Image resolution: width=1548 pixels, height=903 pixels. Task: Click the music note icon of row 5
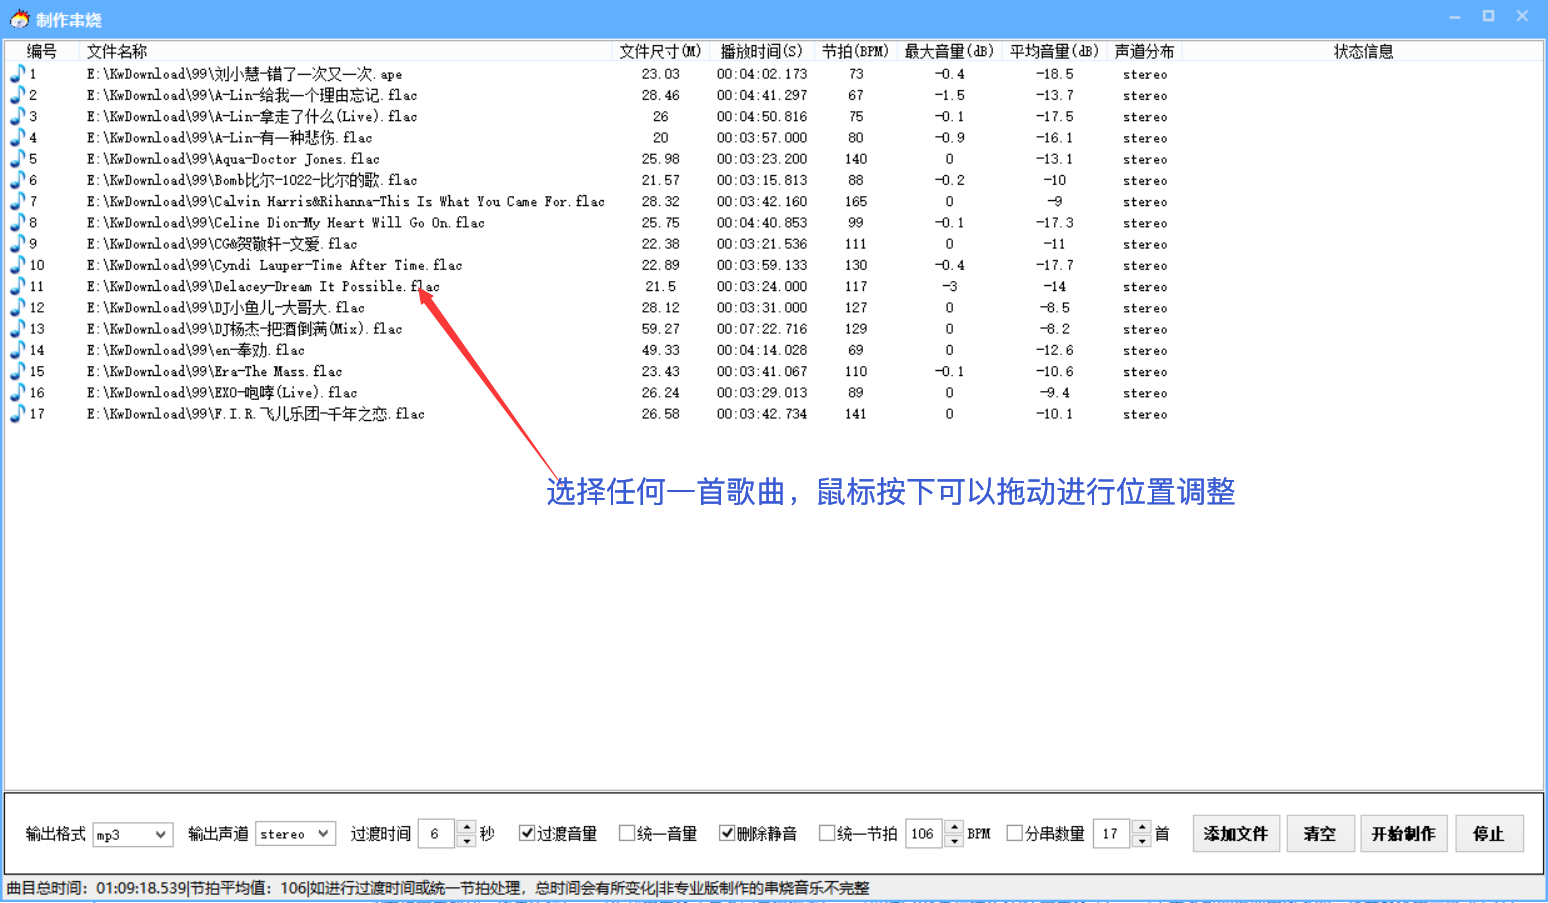point(17,158)
